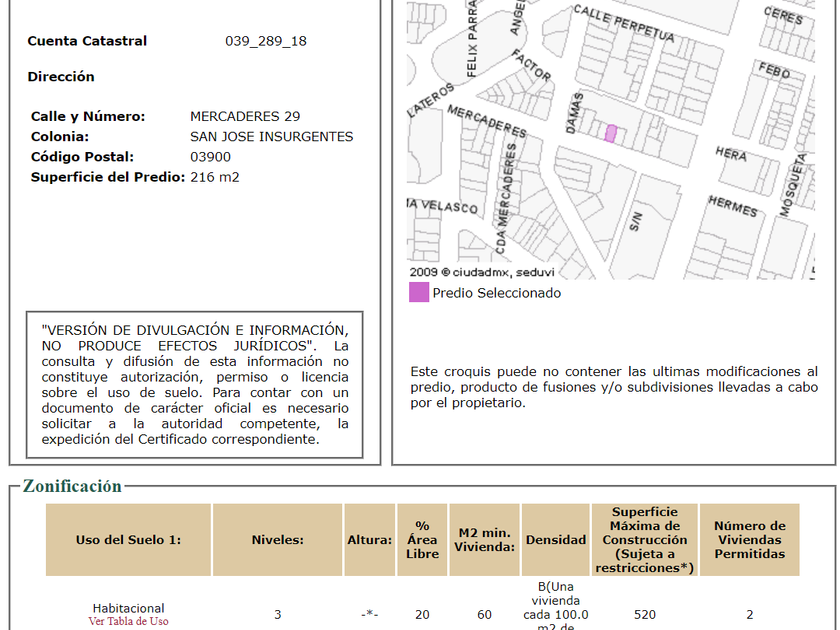
Task: Click the M2 min. Vivienda value 60
Action: [484, 614]
